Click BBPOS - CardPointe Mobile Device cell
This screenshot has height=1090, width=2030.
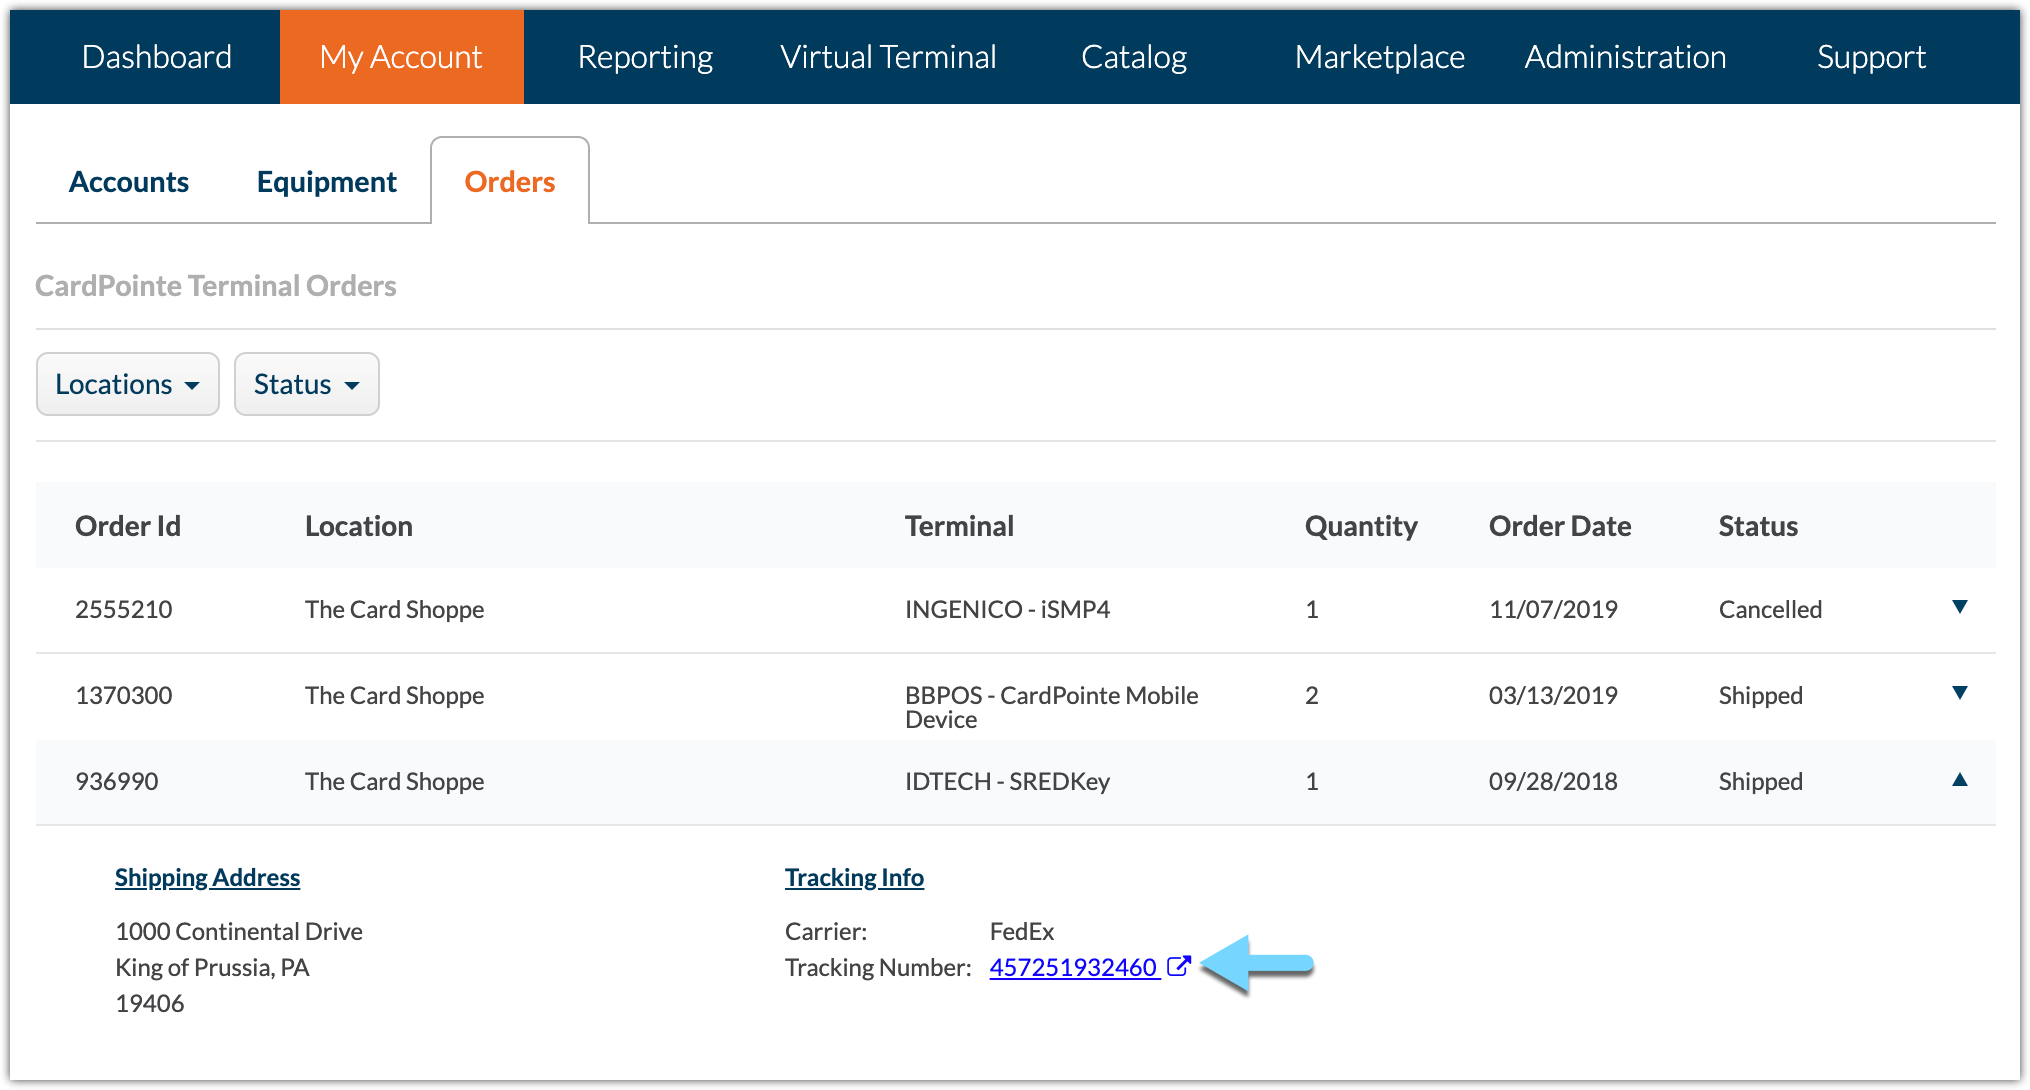click(1051, 707)
